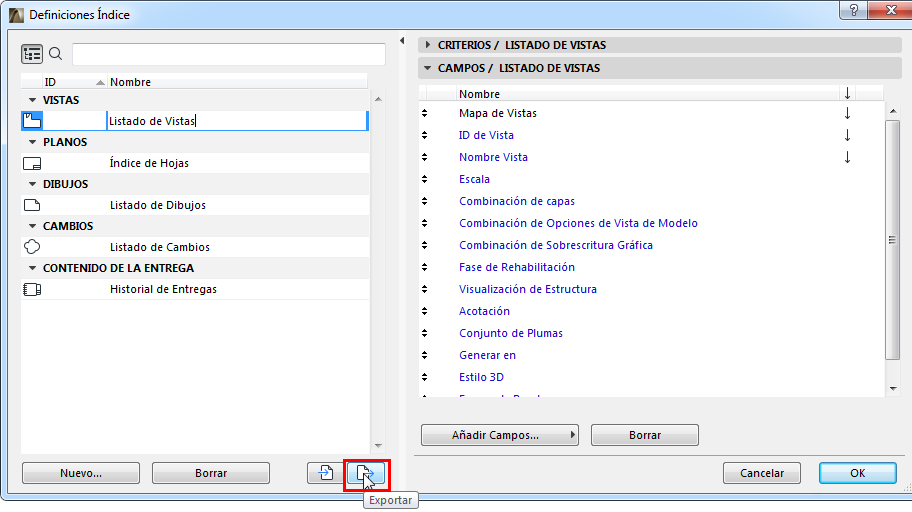Screen dimensions: 912x512
Task: Click the Nuevo... button
Action: click(81, 473)
